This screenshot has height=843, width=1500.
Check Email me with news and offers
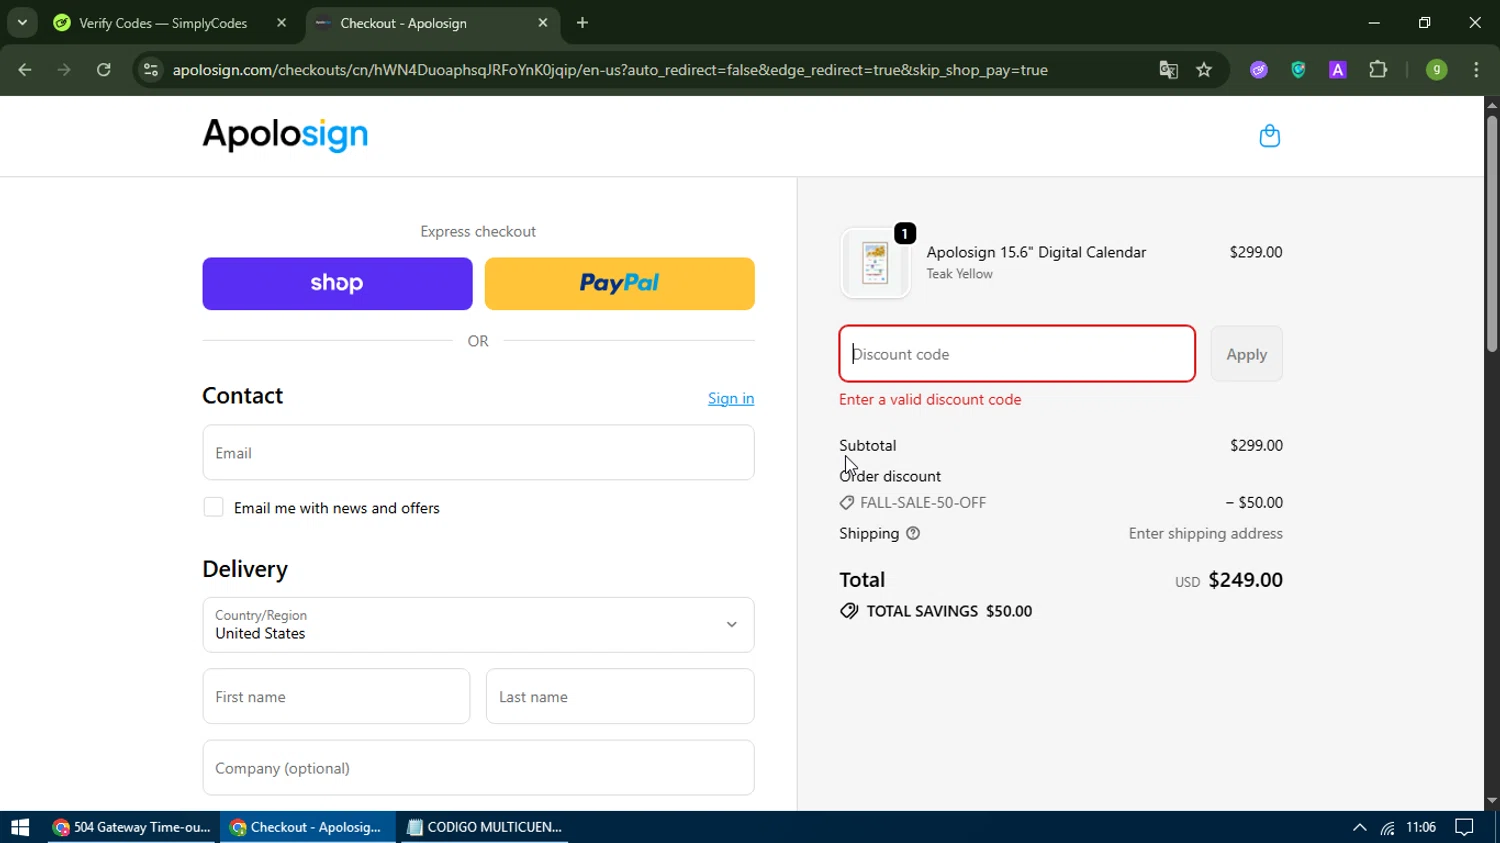213,507
